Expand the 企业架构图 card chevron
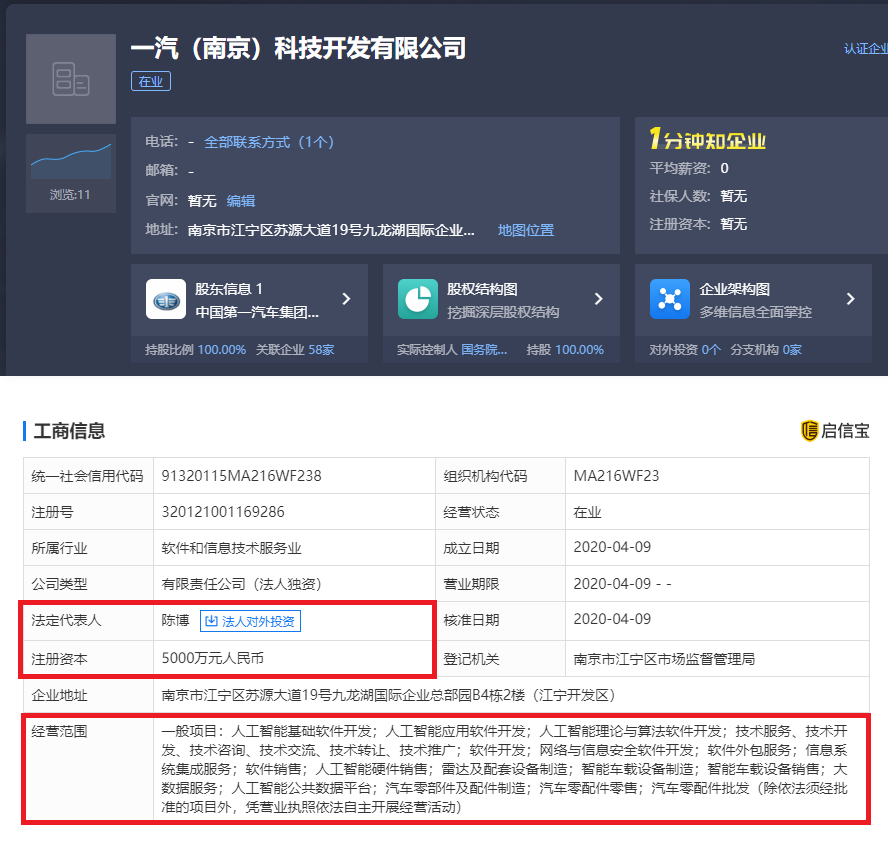Viewport: 888px width, 846px height. click(x=850, y=299)
